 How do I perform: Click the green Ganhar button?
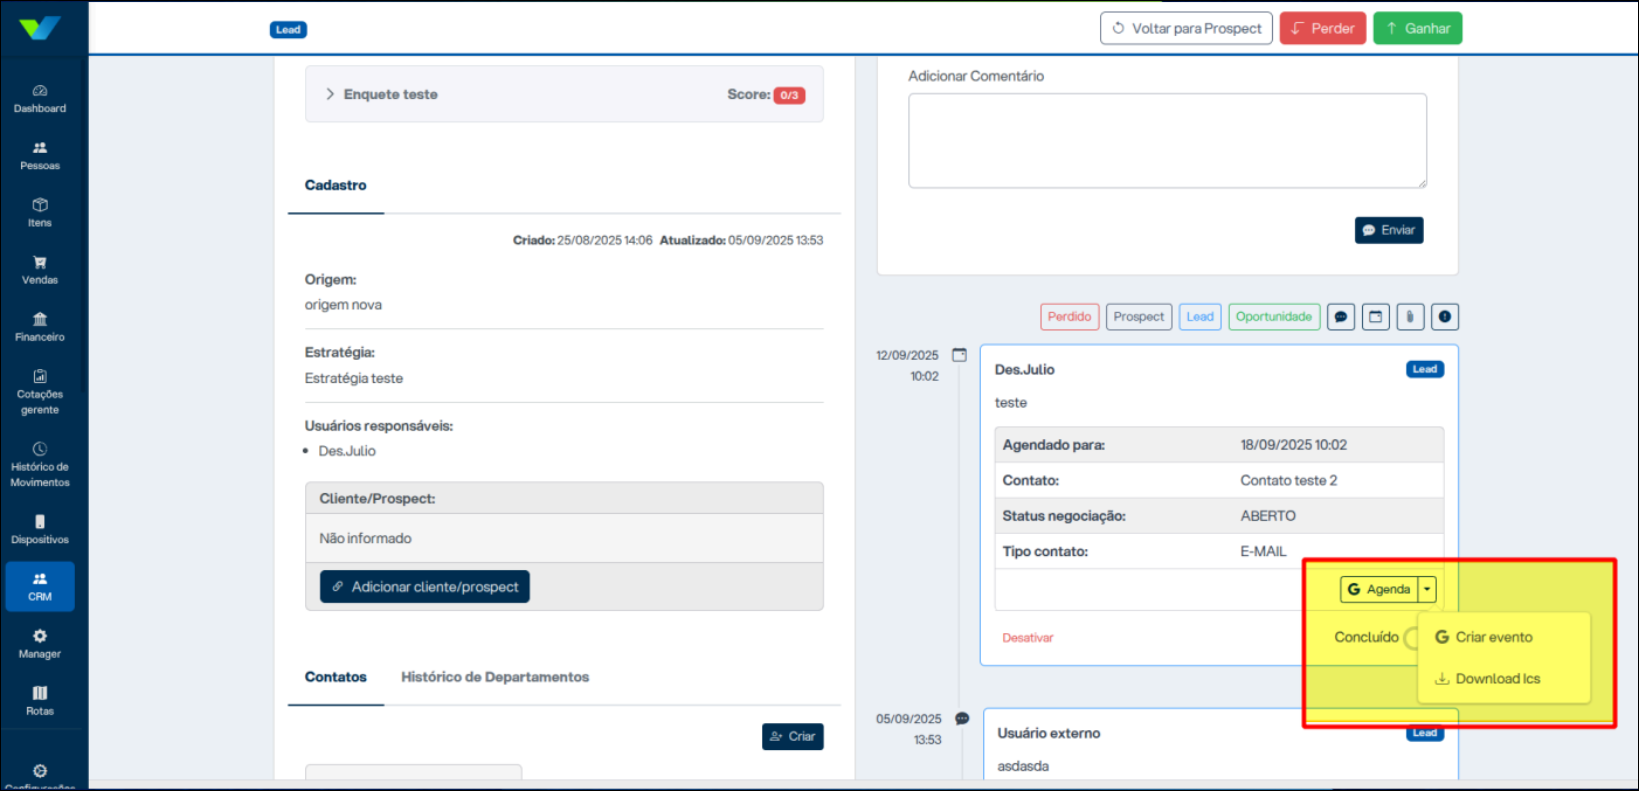[x=1417, y=28]
